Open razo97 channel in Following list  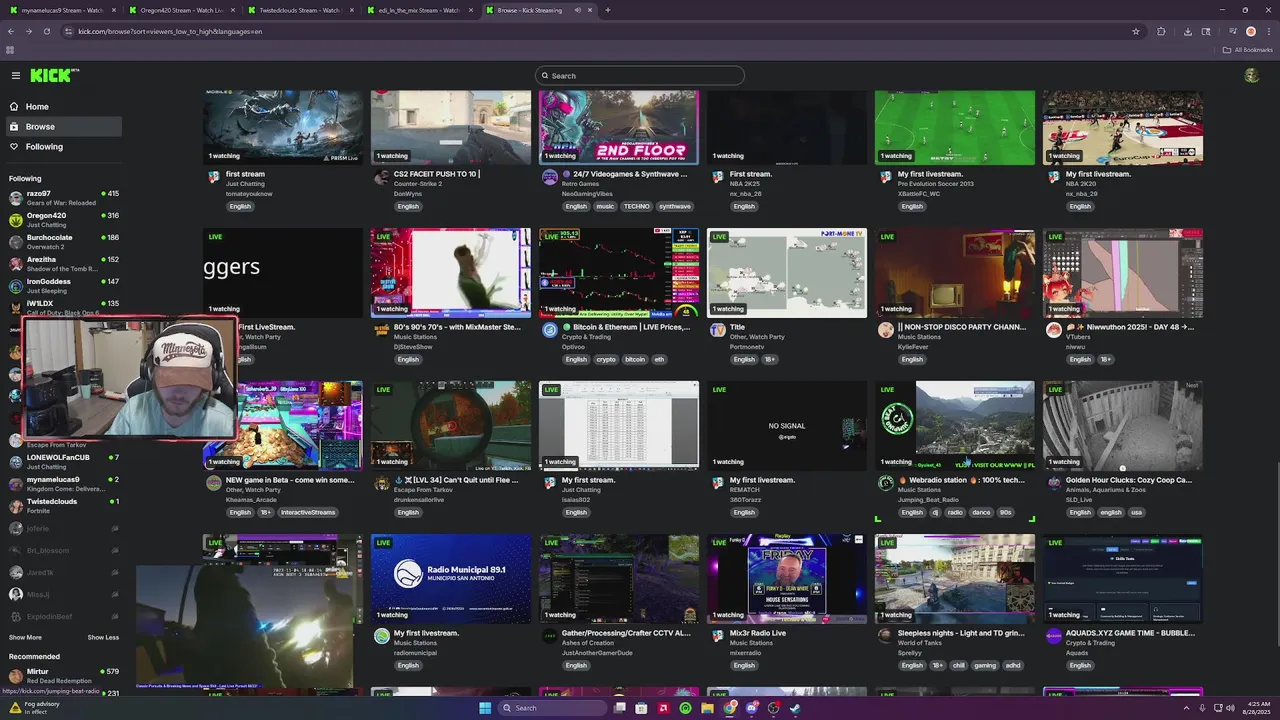pyautogui.click(x=64, y=198)
